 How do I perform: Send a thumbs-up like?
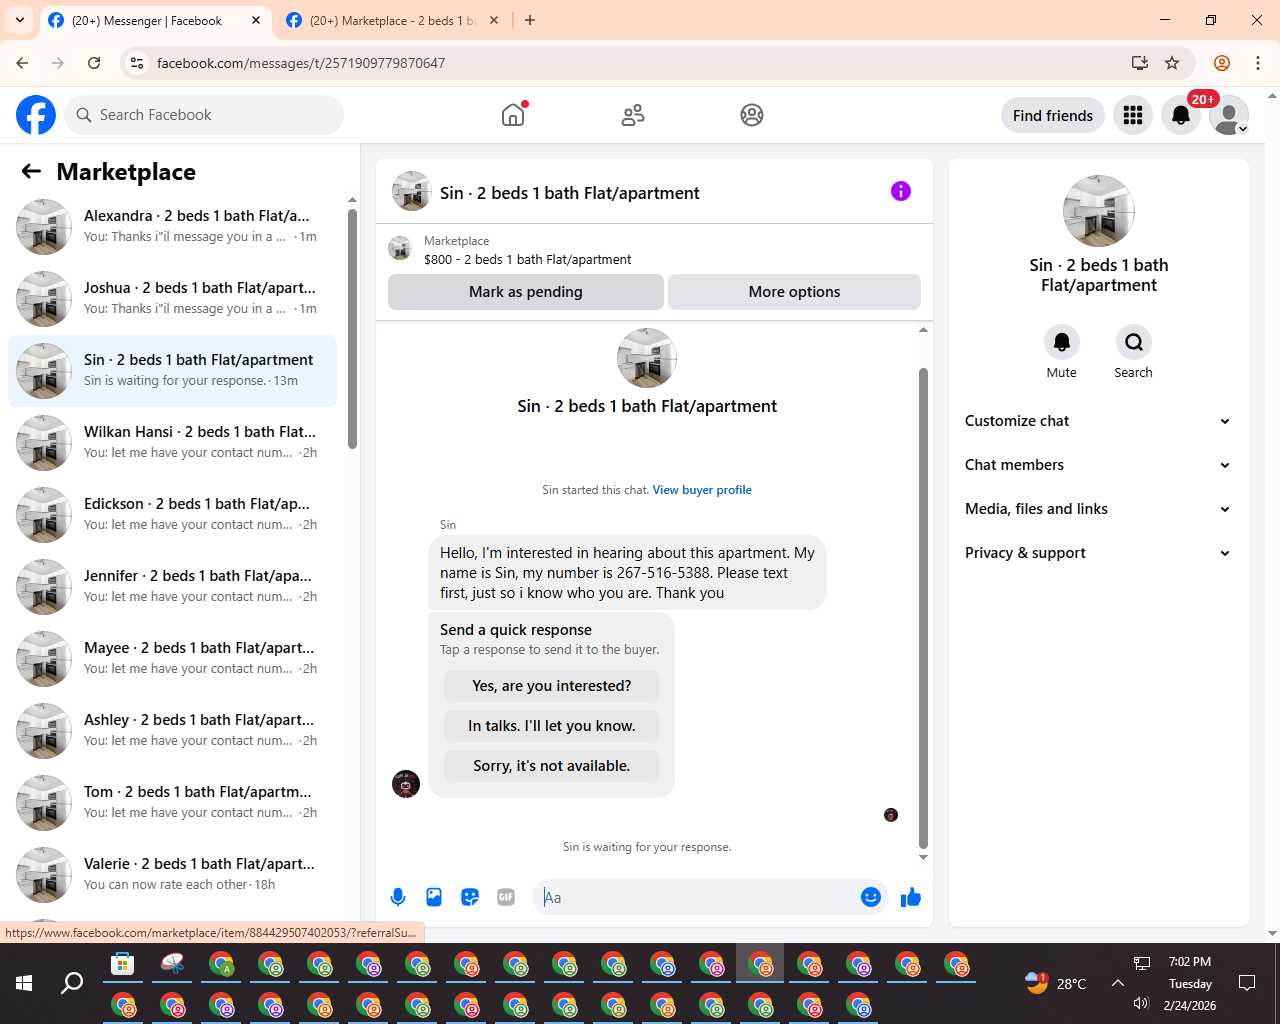pyautogui.click(x=911, y=897)
